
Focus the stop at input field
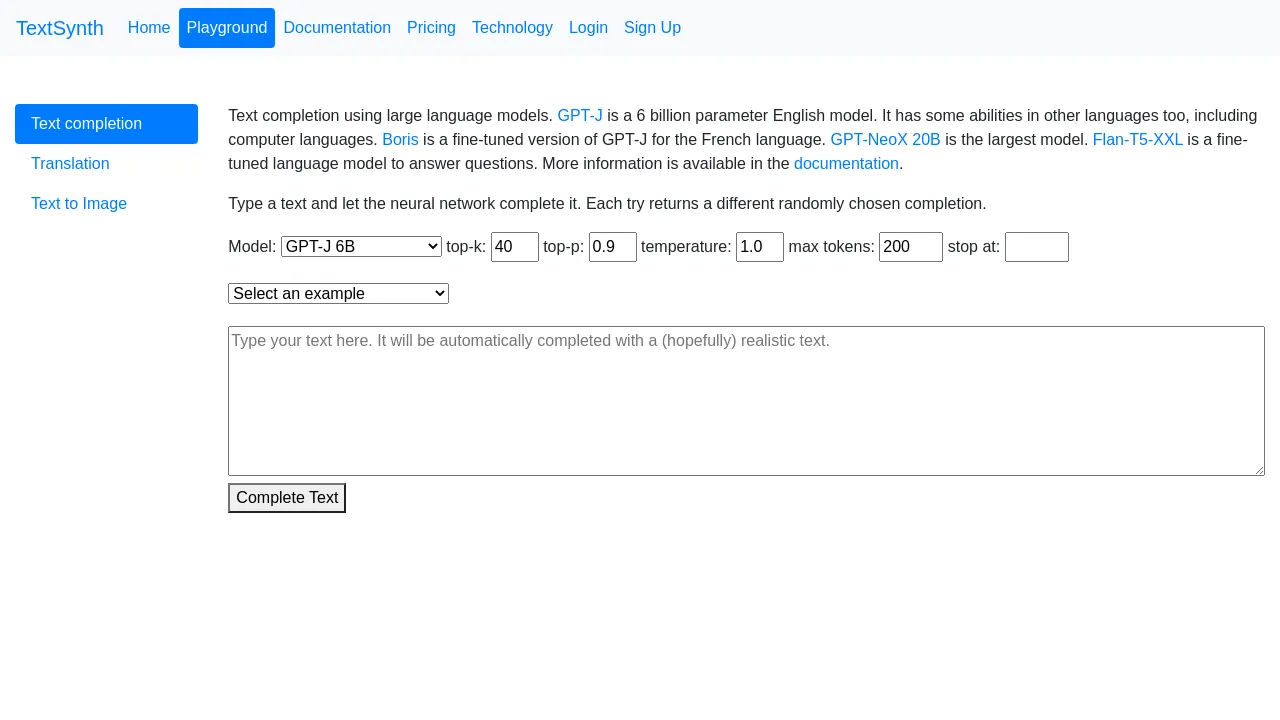click(x=1037, y=247)
